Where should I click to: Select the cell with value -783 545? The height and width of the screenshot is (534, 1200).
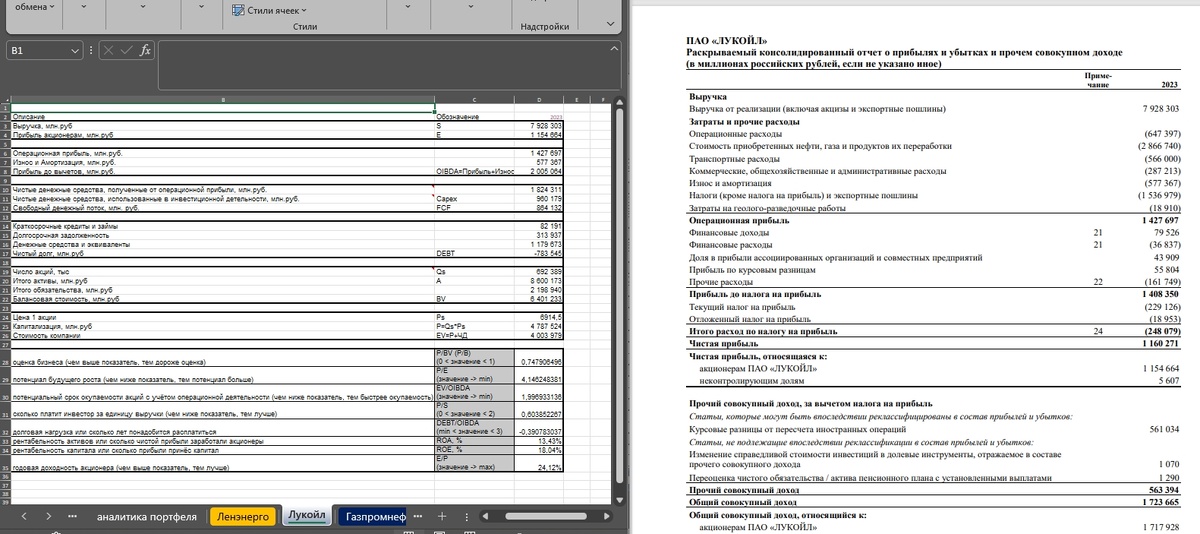[541, 253]
